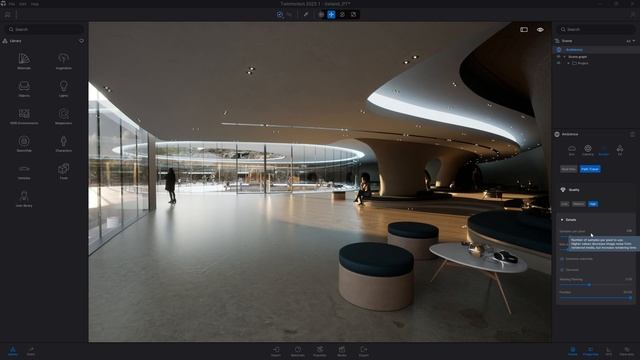Viewport: 640px width, 360px height.
Task: Open the Vegetation library category
Action: click(64, 61)
